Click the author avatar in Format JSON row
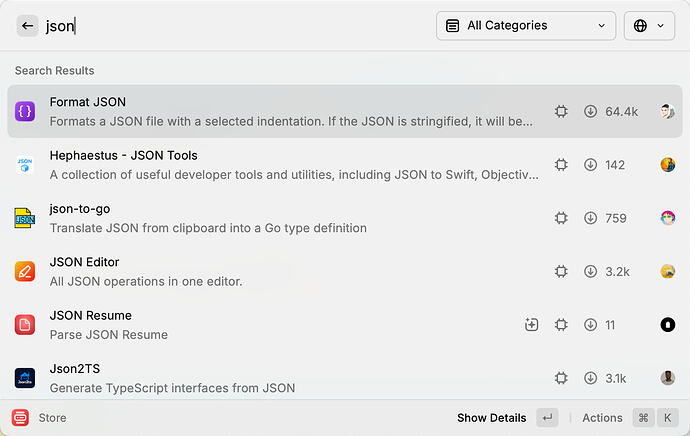The width and height of the screenshot is (690, 436). (x=668, y=112)
